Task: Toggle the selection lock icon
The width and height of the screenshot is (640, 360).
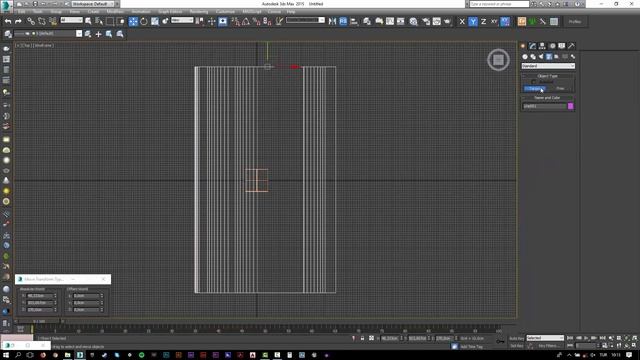Action: (x=362, y=338)
